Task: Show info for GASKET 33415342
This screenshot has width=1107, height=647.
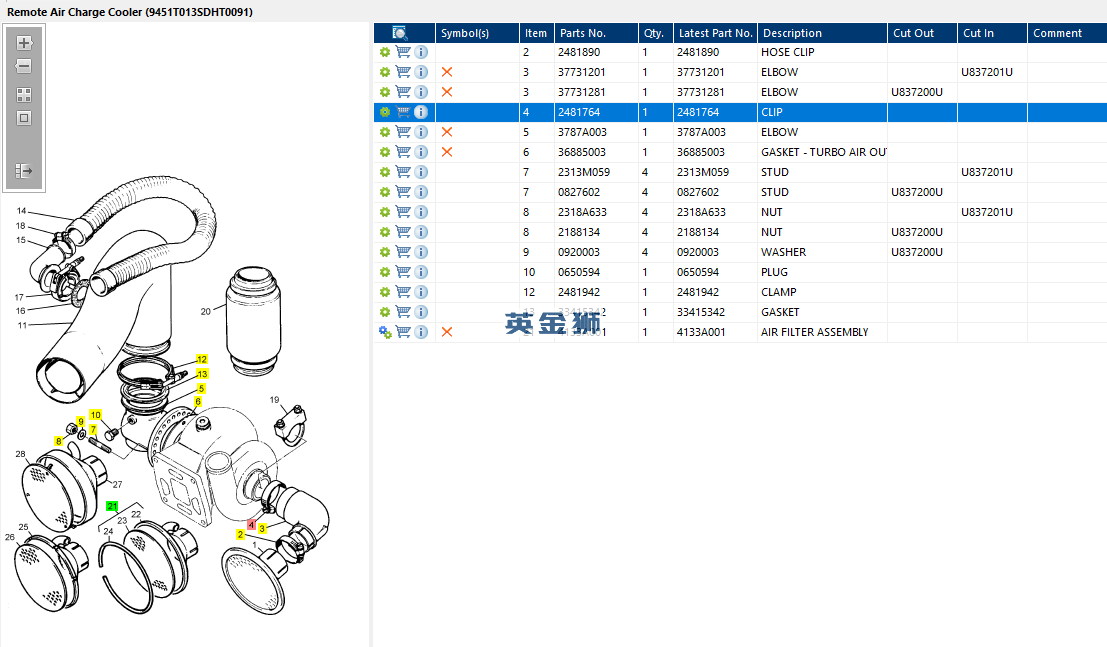Action: tap(421, 312)
